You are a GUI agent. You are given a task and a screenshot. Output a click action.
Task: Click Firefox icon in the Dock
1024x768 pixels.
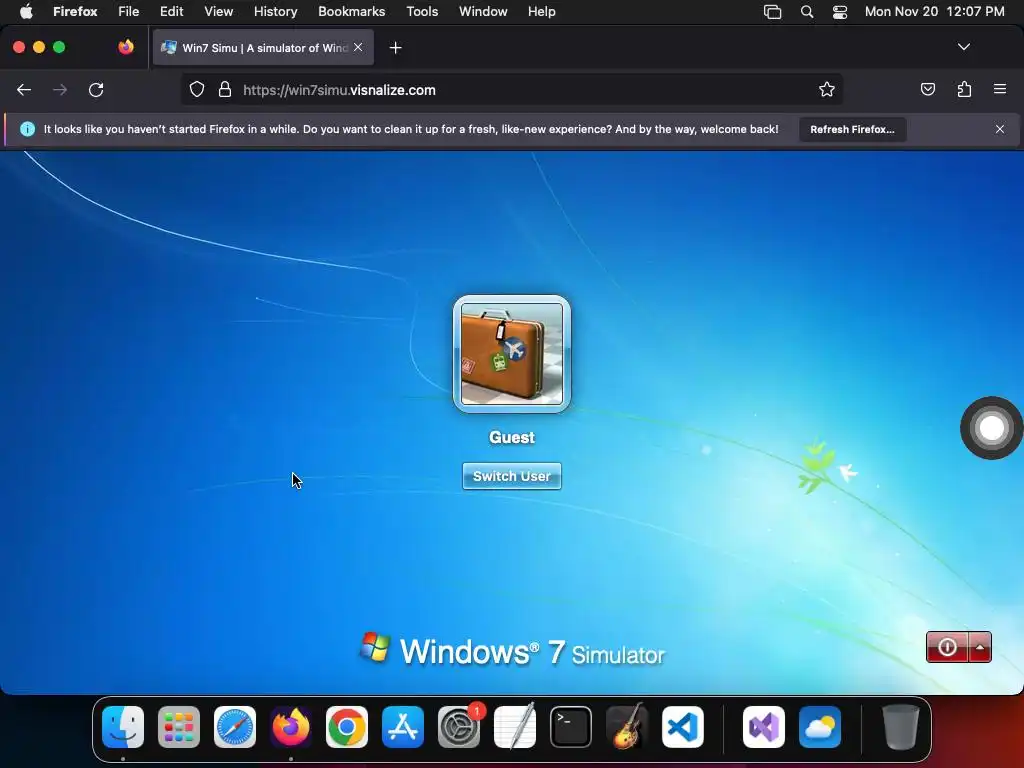291,727
